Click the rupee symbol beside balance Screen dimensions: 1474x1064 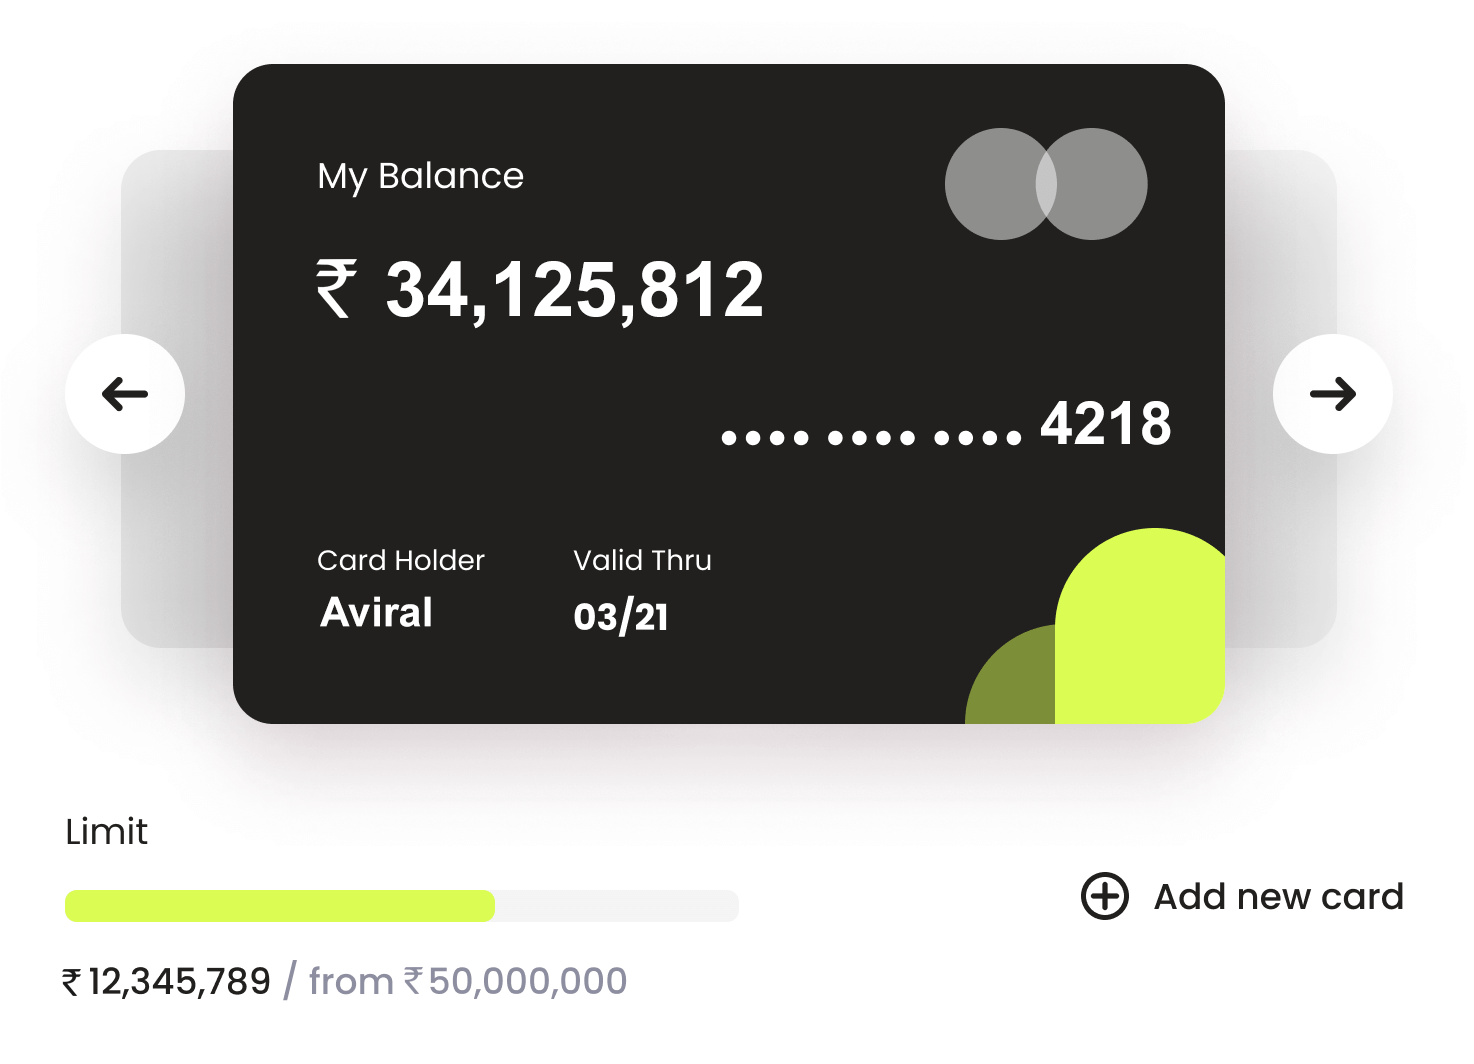pyautogui.click(x=337, y=288)
